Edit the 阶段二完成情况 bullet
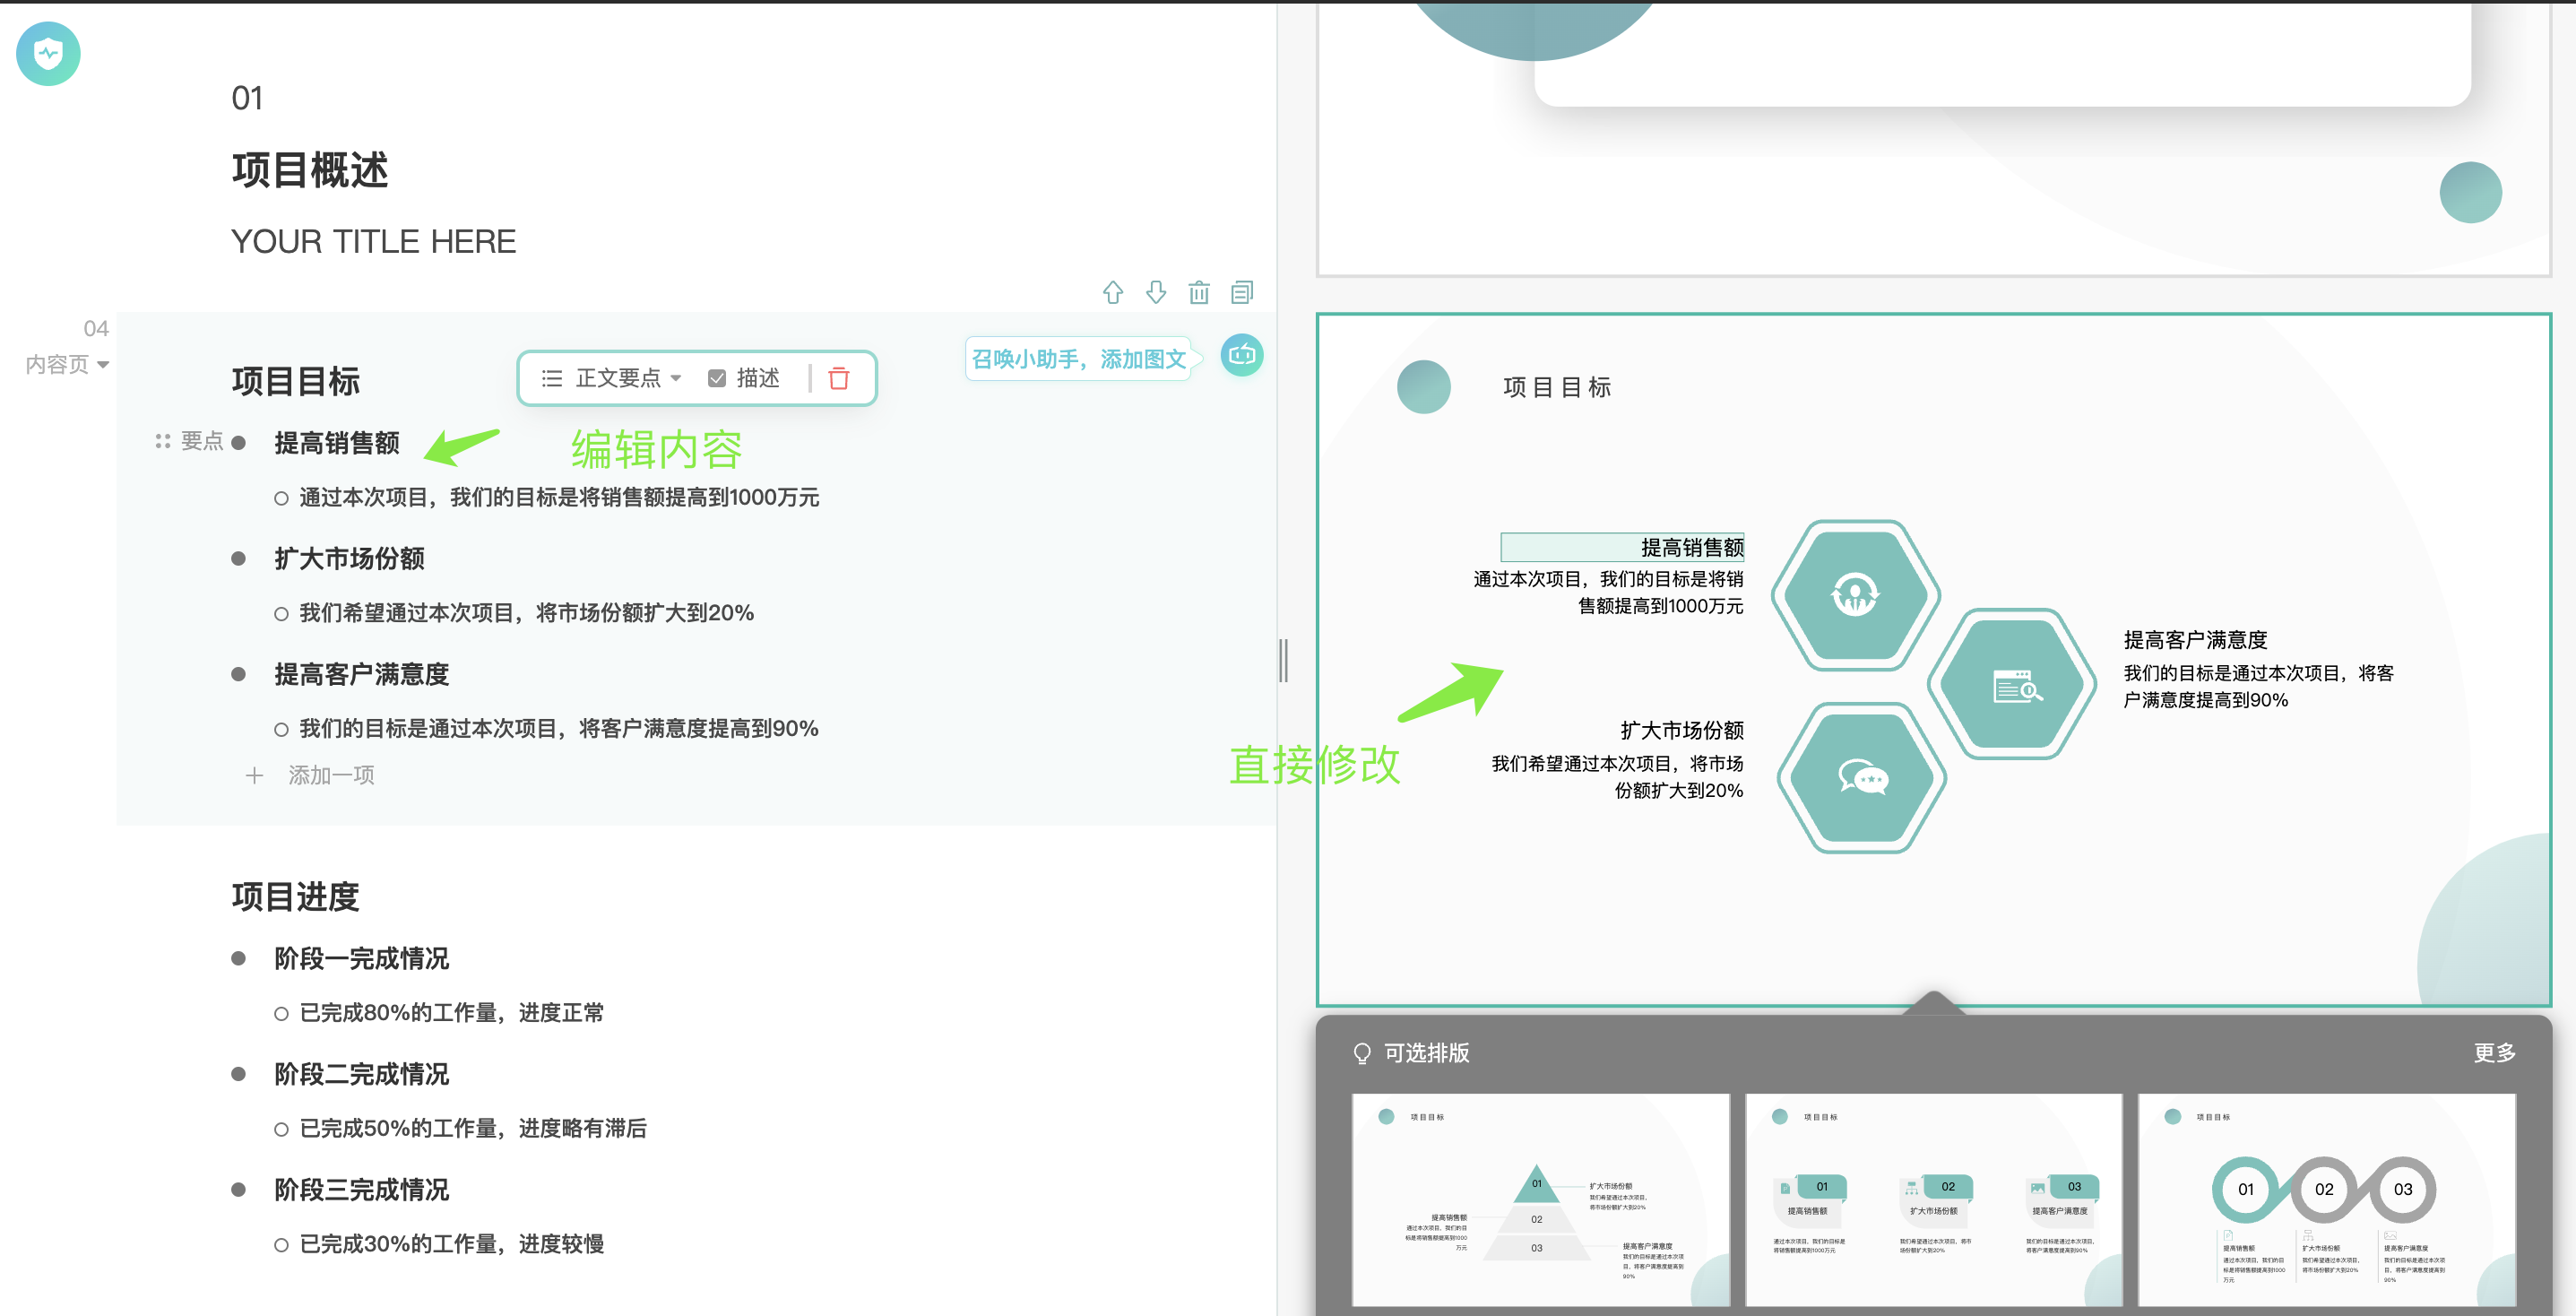 361,1074
